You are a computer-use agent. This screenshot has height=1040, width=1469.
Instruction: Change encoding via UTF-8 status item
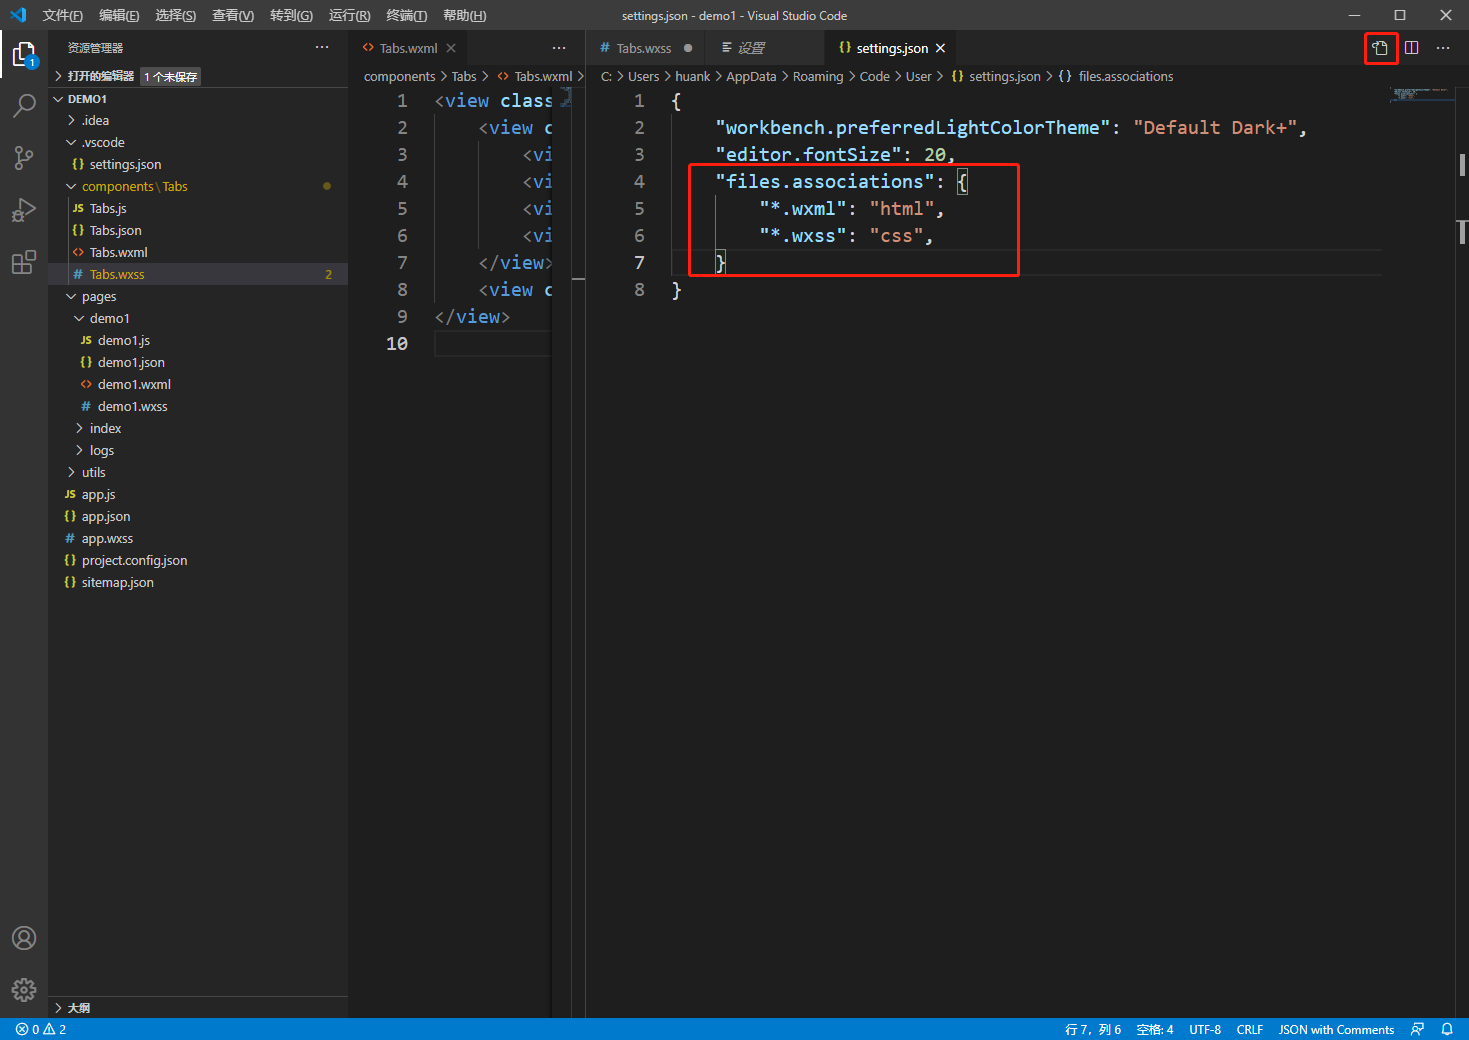pyautogui.click(x=1204, y=1029)
